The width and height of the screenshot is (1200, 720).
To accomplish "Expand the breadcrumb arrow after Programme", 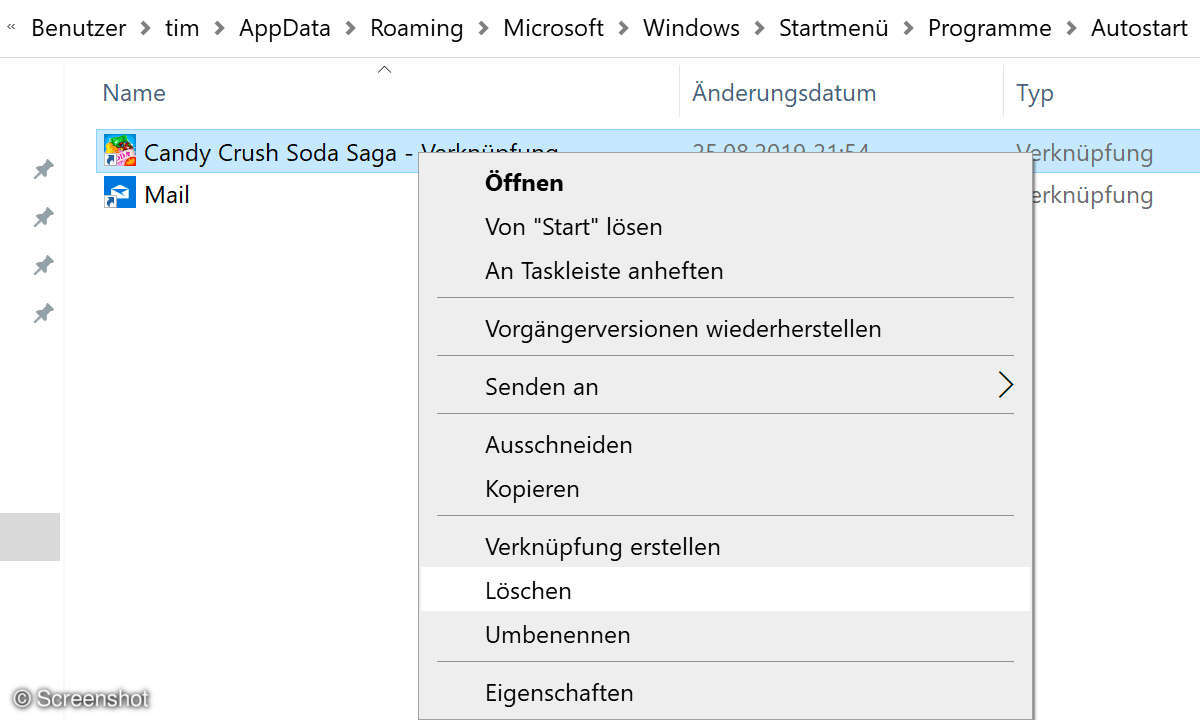I will point(1071,28).
